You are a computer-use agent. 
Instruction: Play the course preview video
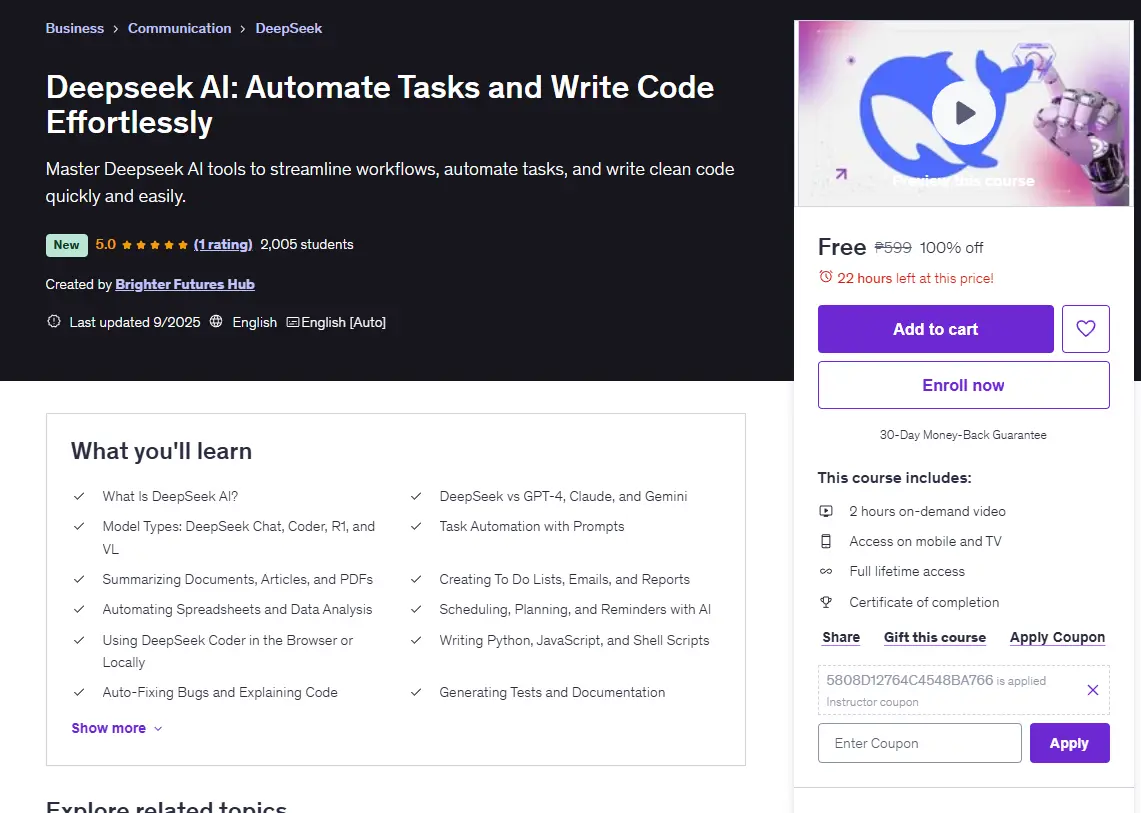tap(964, 113)
